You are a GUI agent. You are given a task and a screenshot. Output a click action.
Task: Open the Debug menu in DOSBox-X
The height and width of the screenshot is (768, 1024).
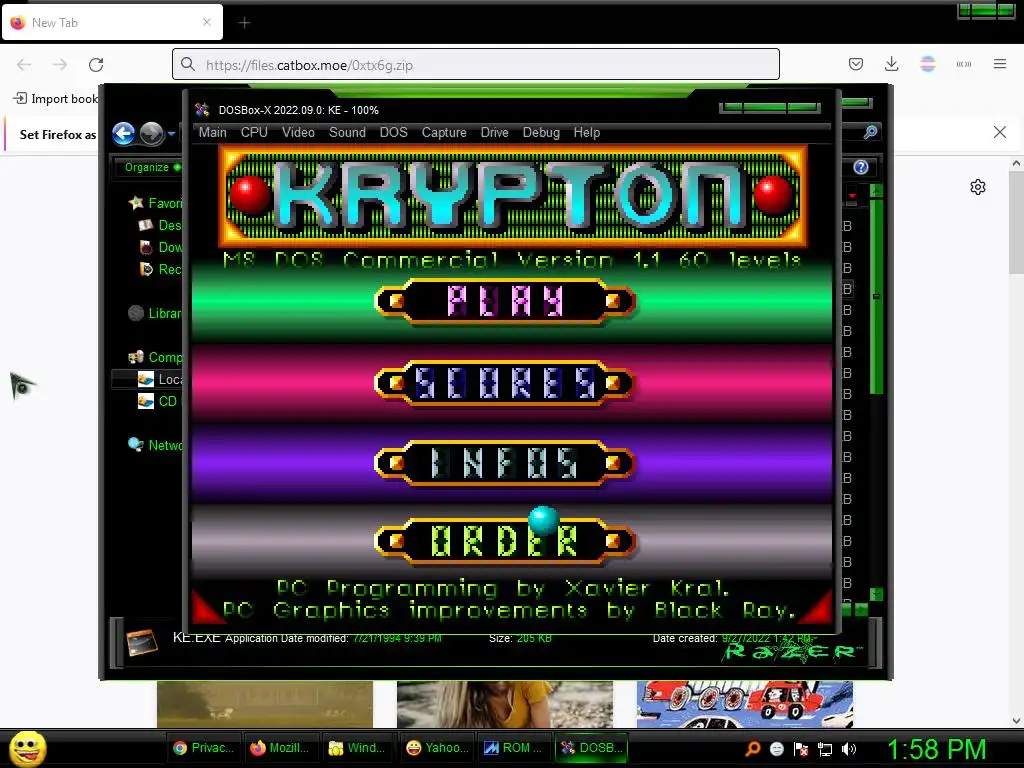point(541,133)
